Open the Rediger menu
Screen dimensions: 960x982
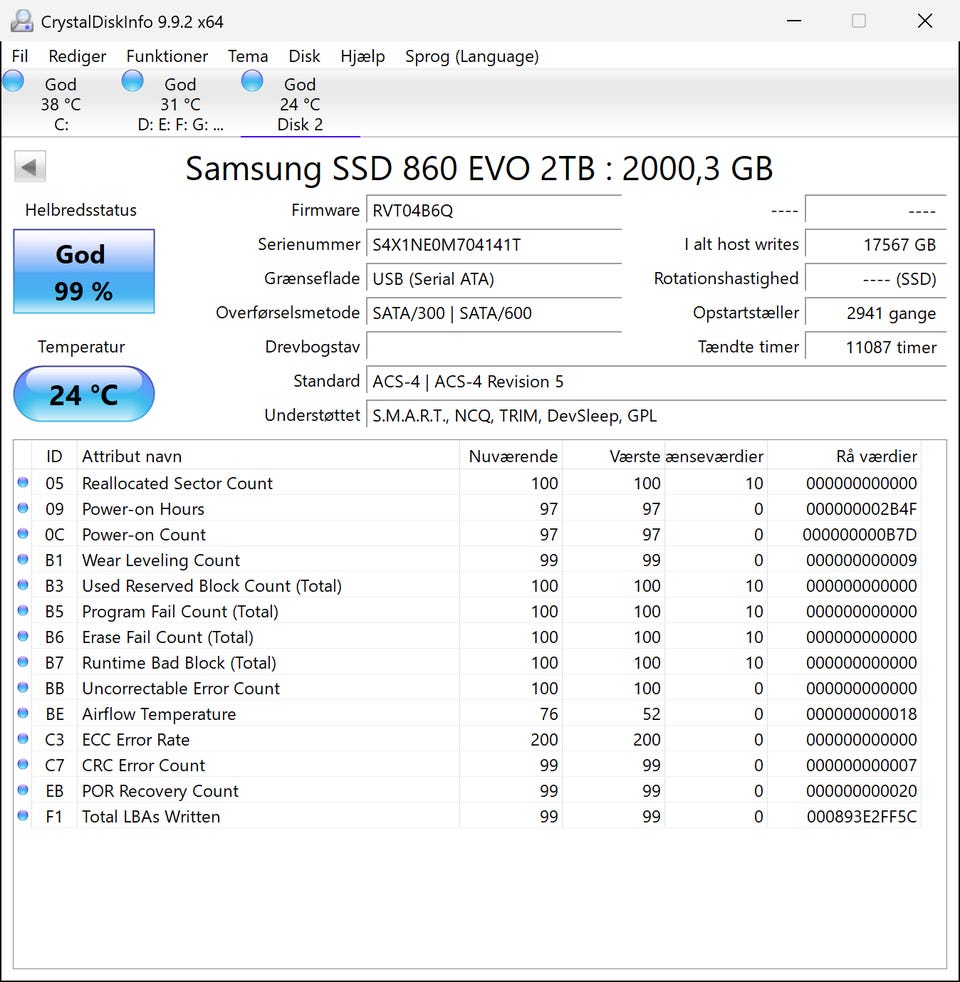(77, 56)
